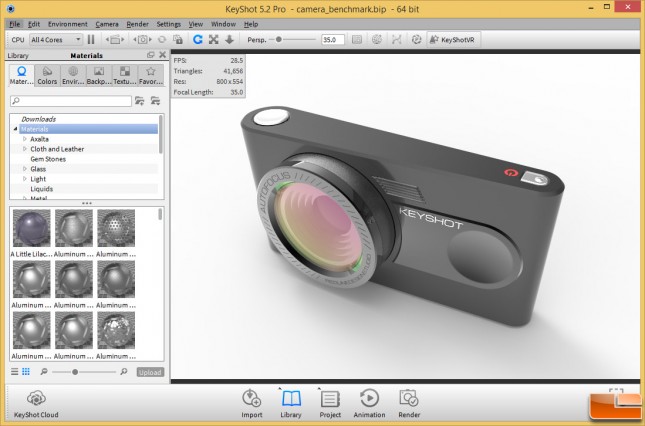Click the Import button
The image size is (645, 426).
(x=252, y=404)
